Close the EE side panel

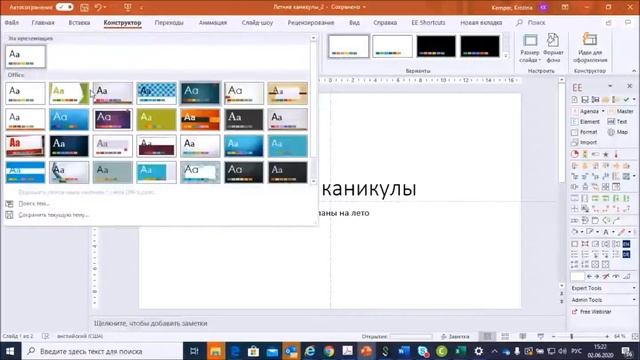[x=629, y=86]
